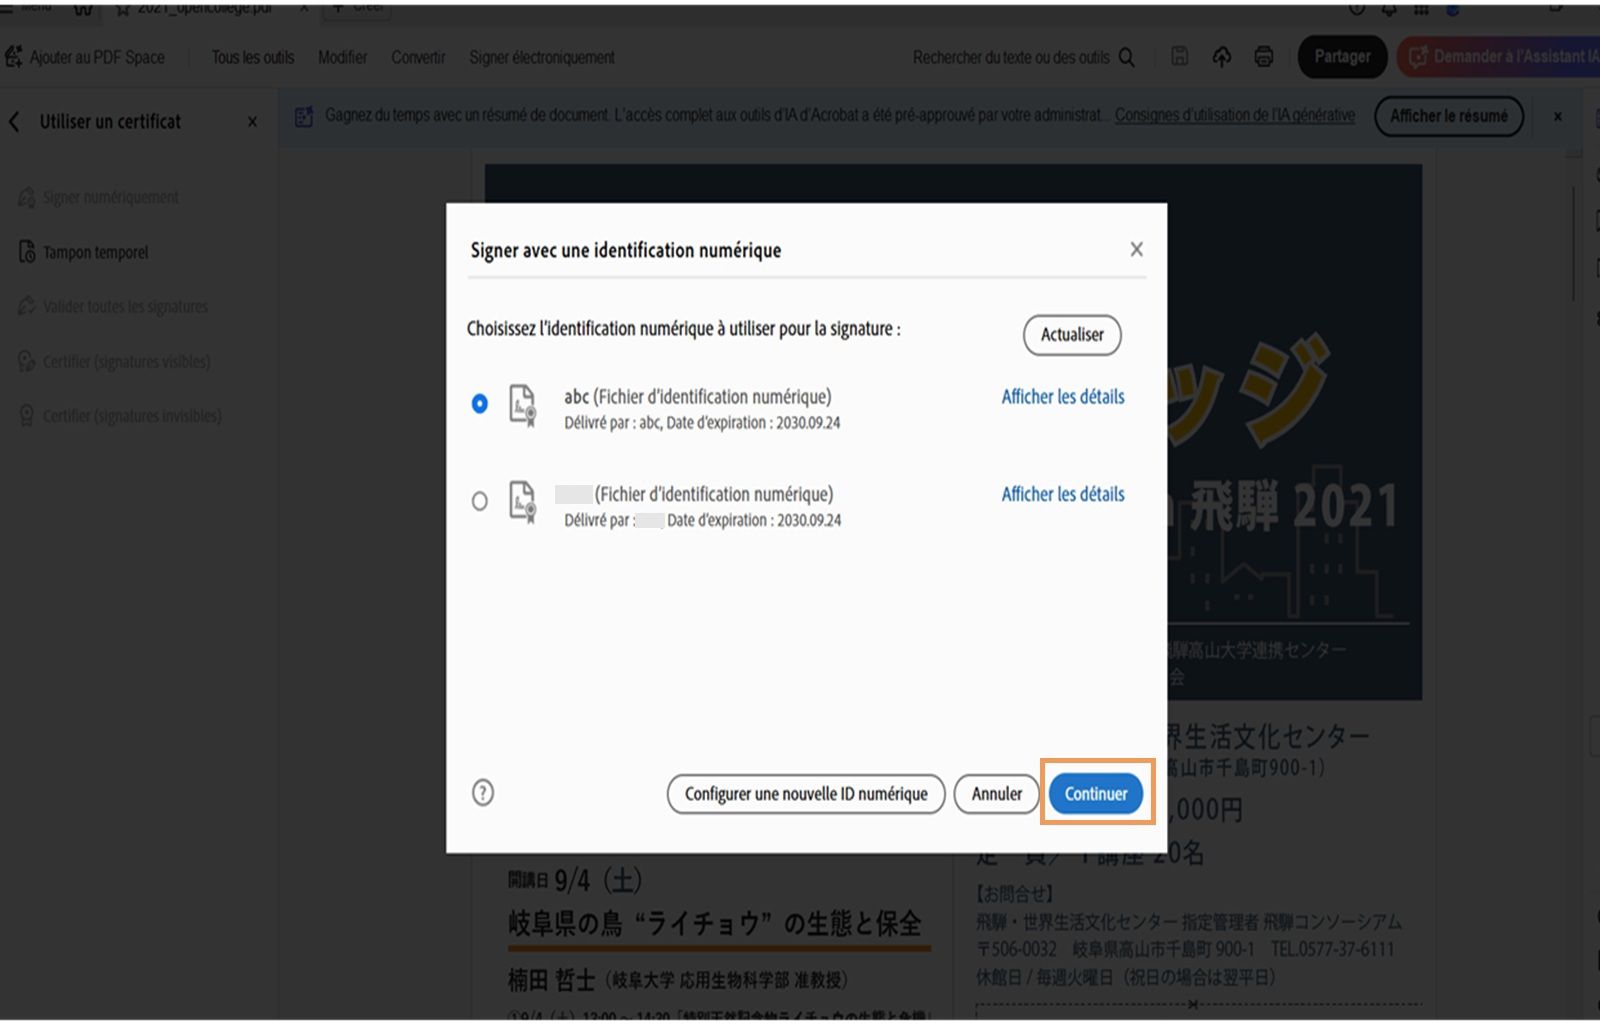Image resolution: width=1600 pixels, height=1033 pixels.
Task: Select the second identification numérique file
Action: pos(480,501)
